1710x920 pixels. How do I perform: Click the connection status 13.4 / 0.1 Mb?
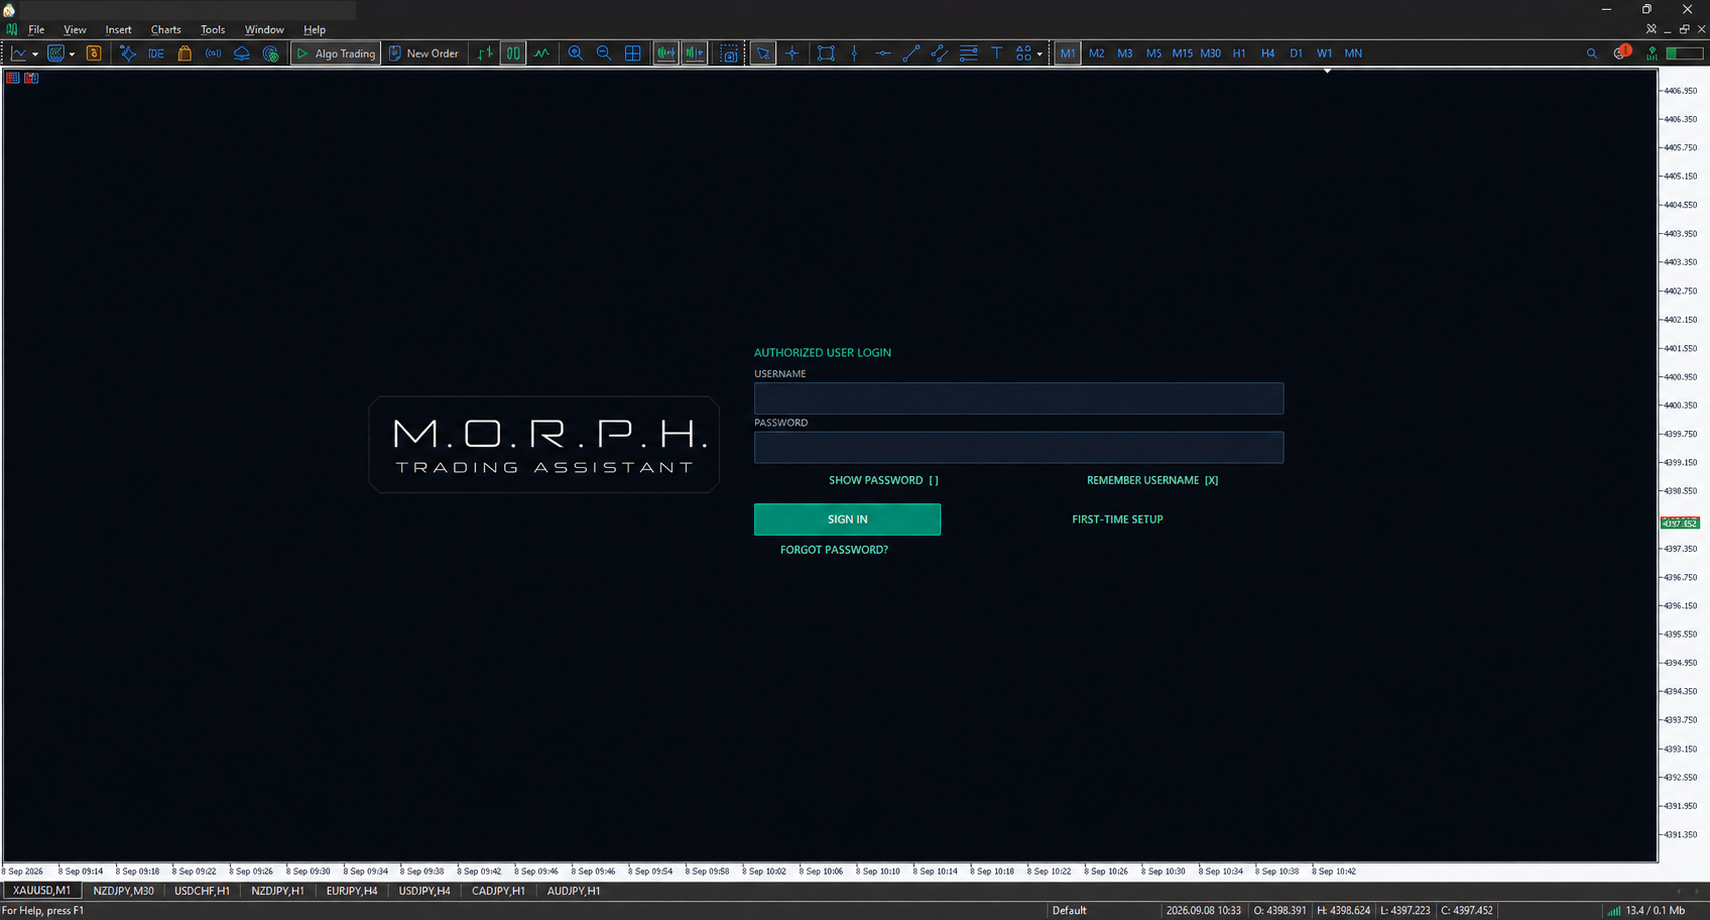click(1646, 911)
